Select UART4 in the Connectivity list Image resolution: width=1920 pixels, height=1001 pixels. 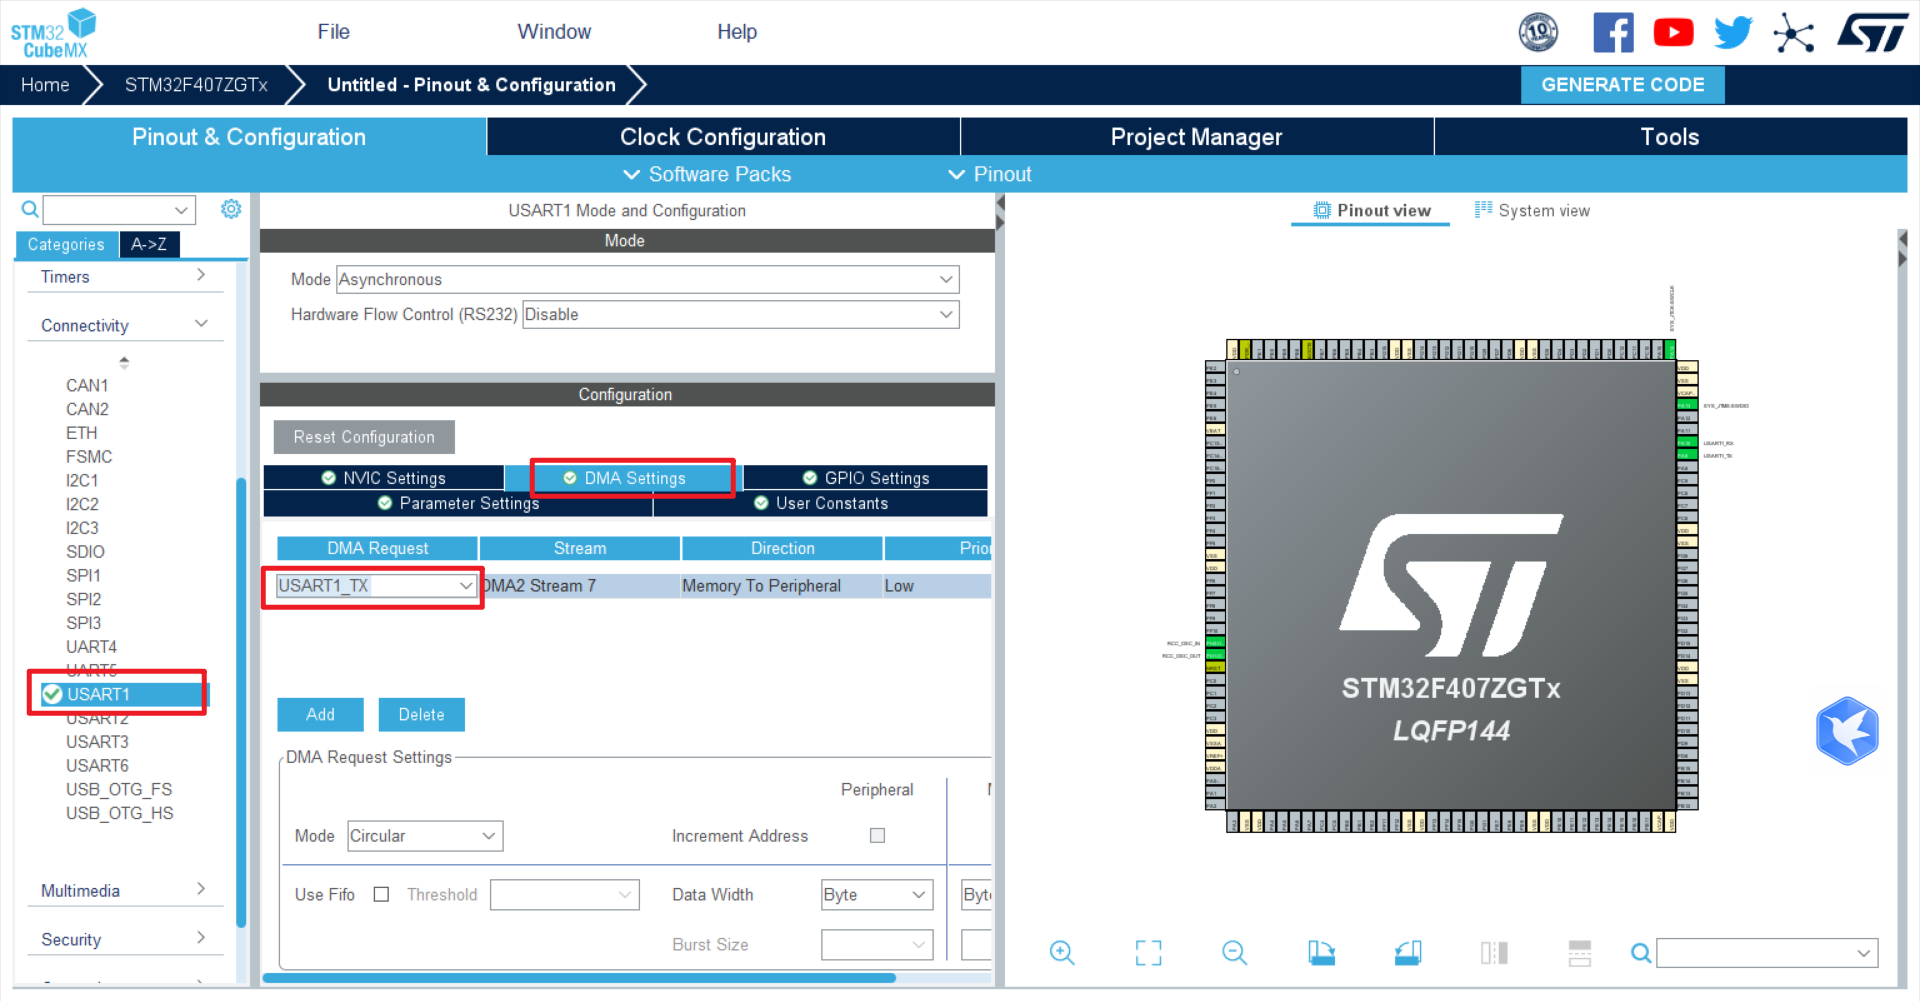[x=91, y=647]
